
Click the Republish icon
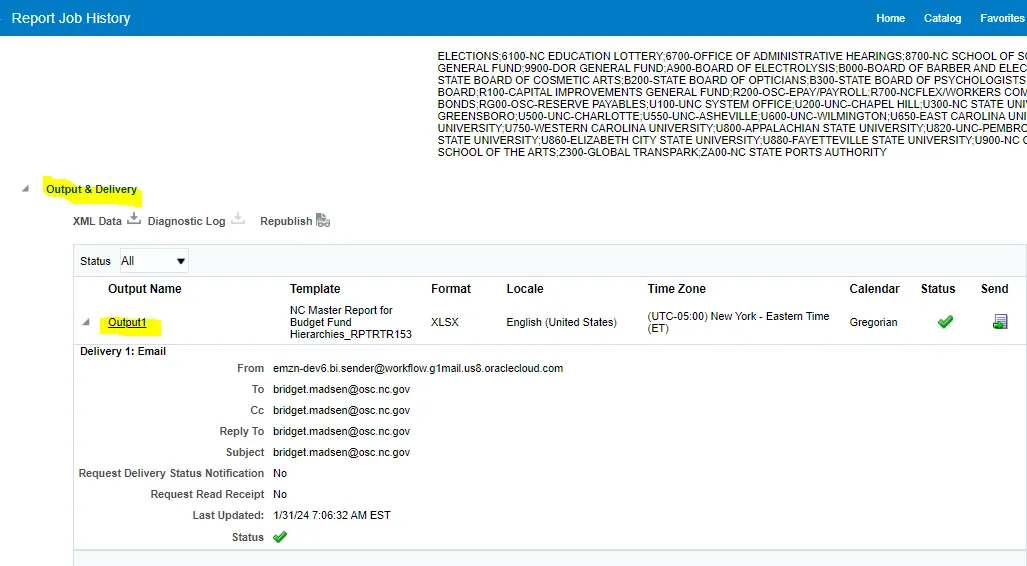pos(323,221)
